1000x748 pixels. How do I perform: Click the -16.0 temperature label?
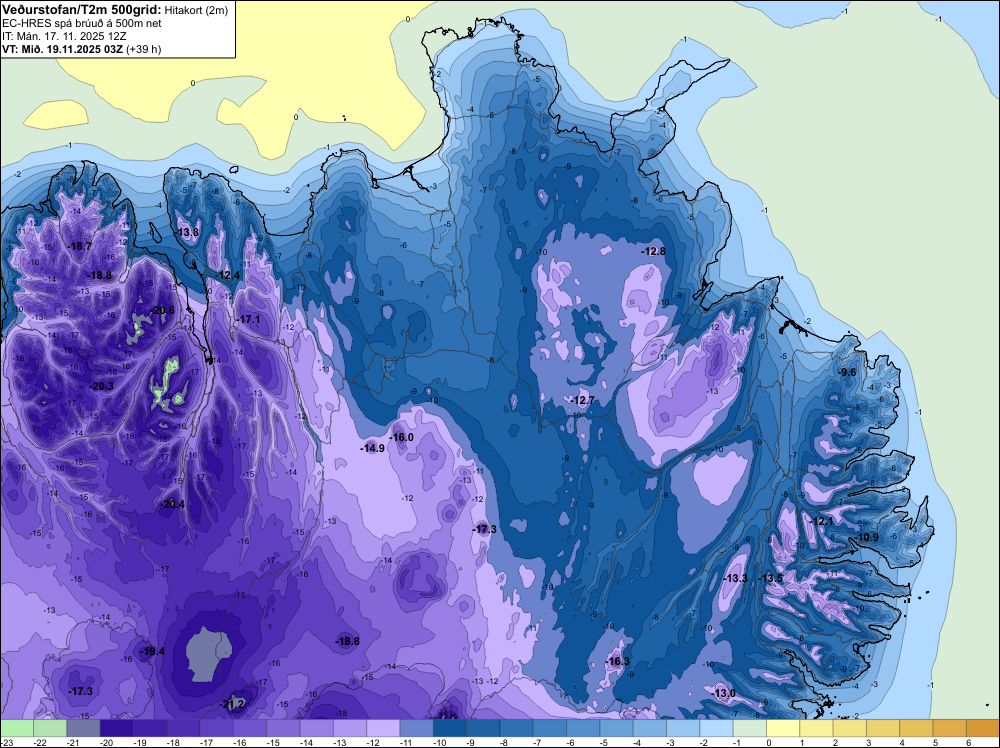coord(402,437)
